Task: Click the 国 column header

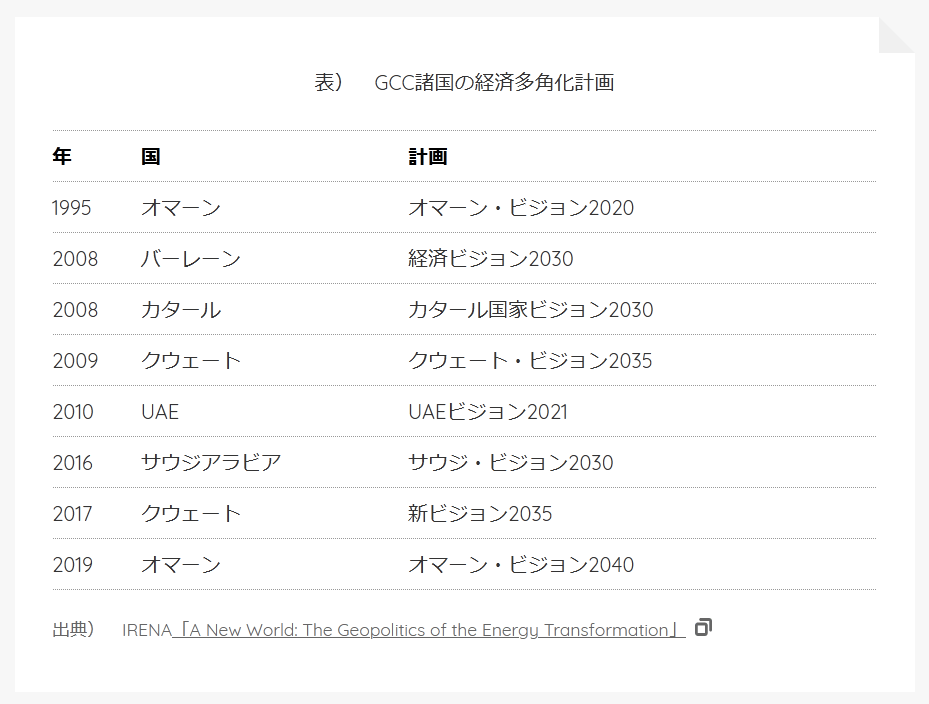Action: point(150,157)
